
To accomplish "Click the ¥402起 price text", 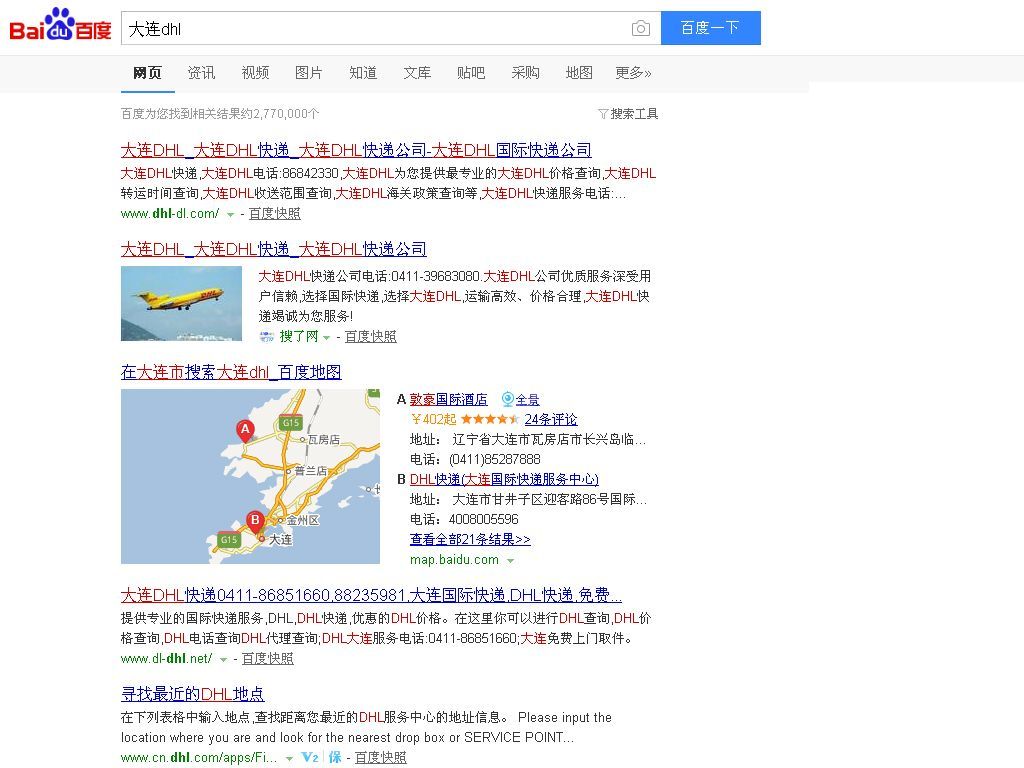I will 434,419.
